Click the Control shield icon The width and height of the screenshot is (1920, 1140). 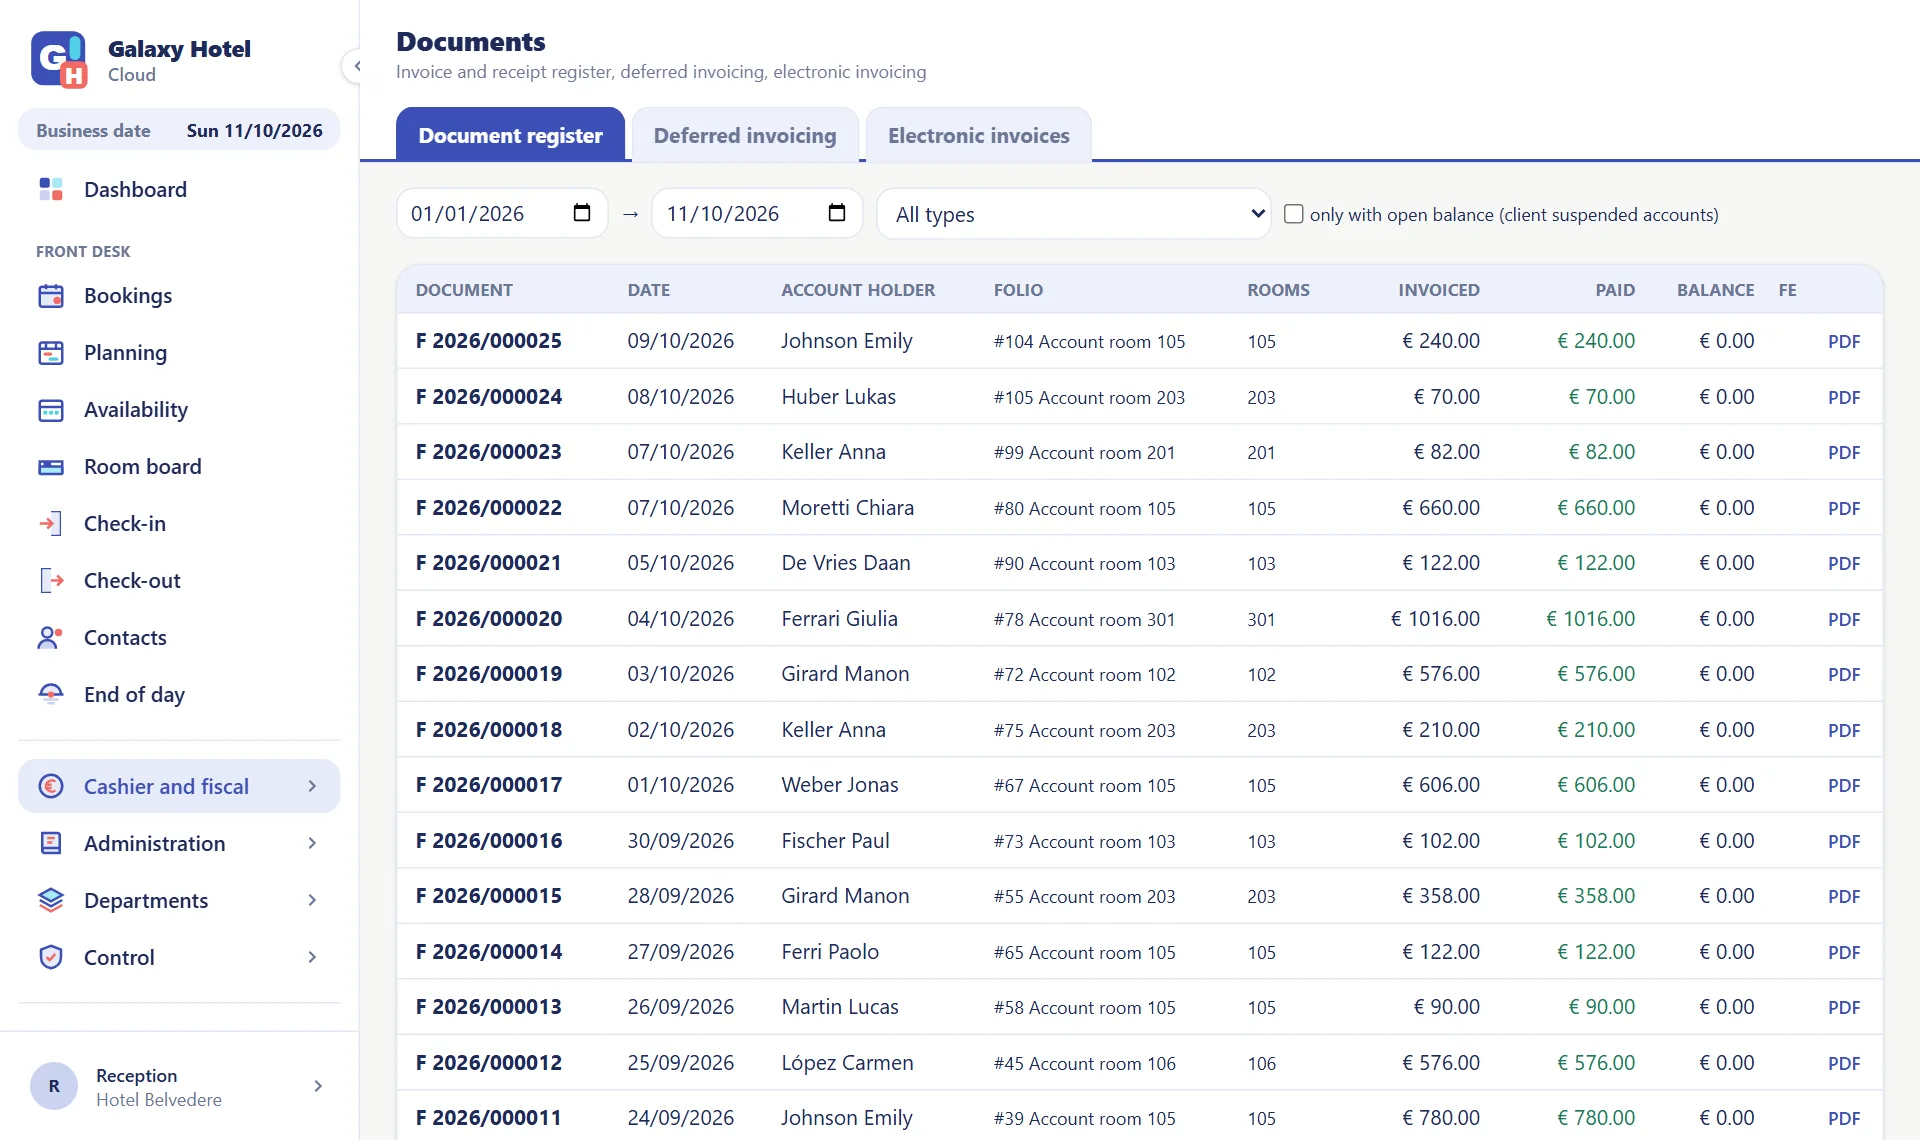[x=51, y=958]
